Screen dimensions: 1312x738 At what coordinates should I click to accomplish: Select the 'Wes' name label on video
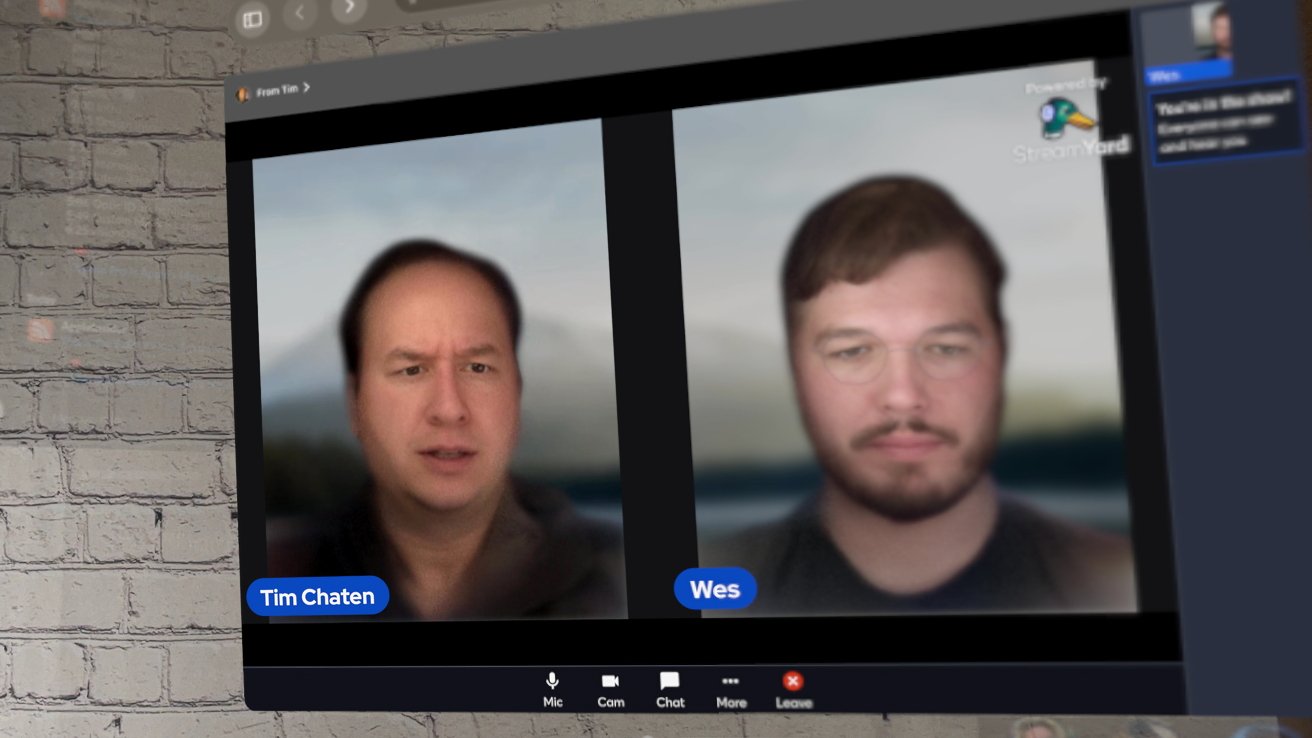(715, 589)
